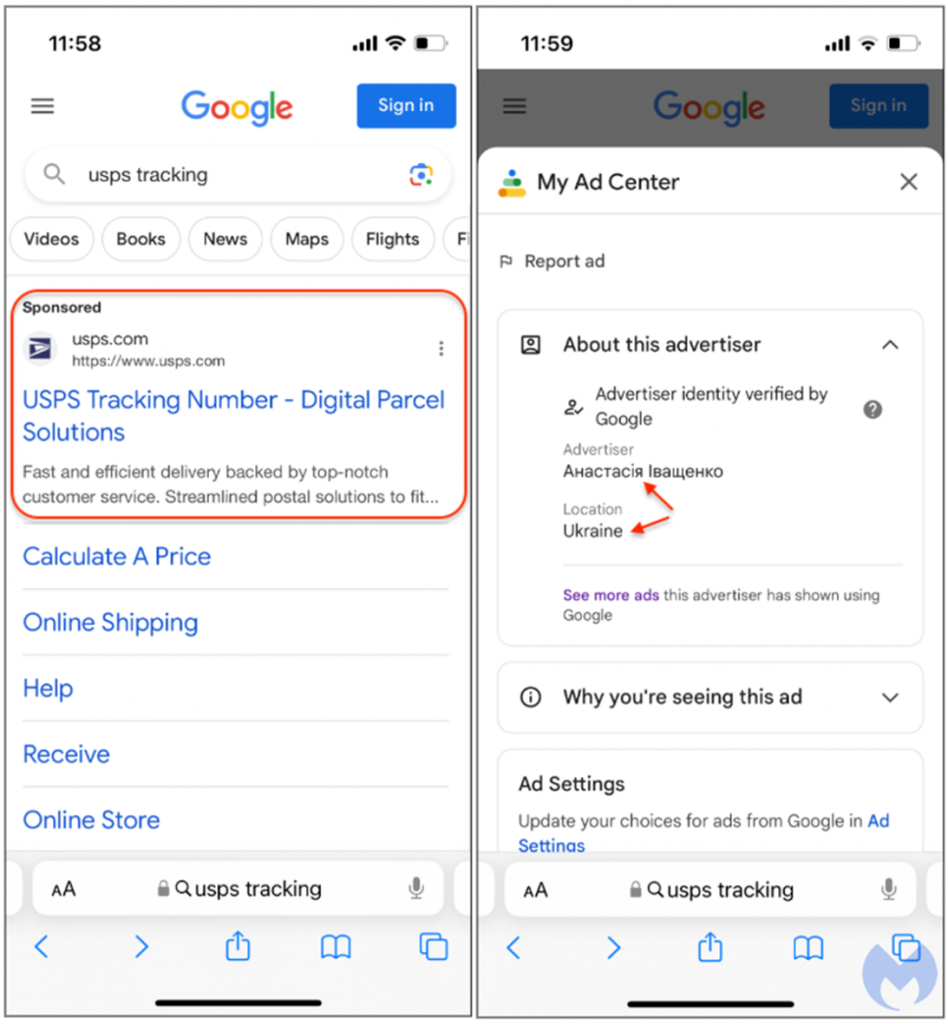The height and width of the screenshot is (1024, 948).
Task: Select the Maps search filter chip
Action: point(307,239)
